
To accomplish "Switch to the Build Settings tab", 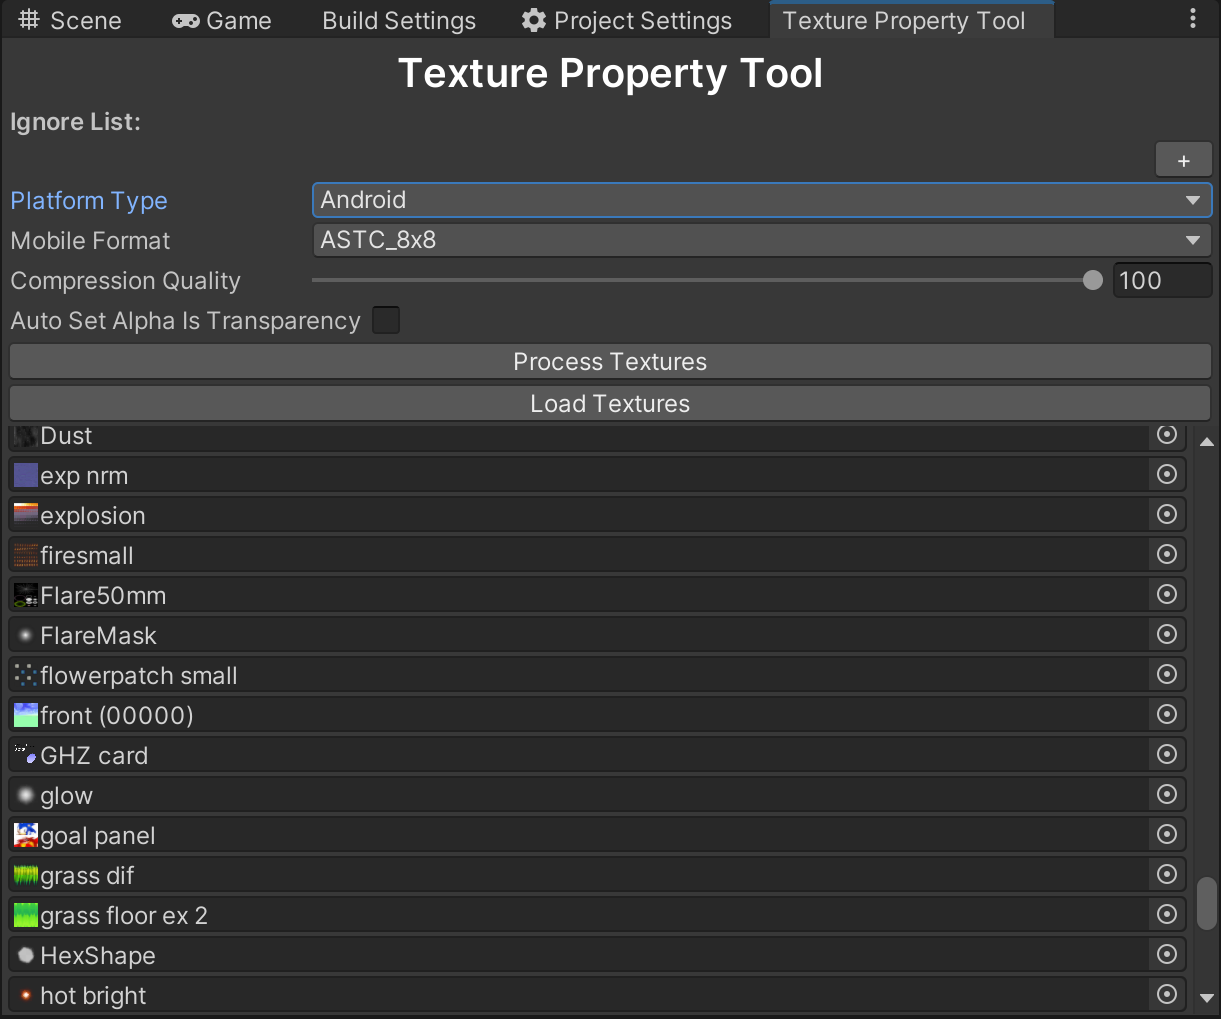I will (x=398, y=21).
